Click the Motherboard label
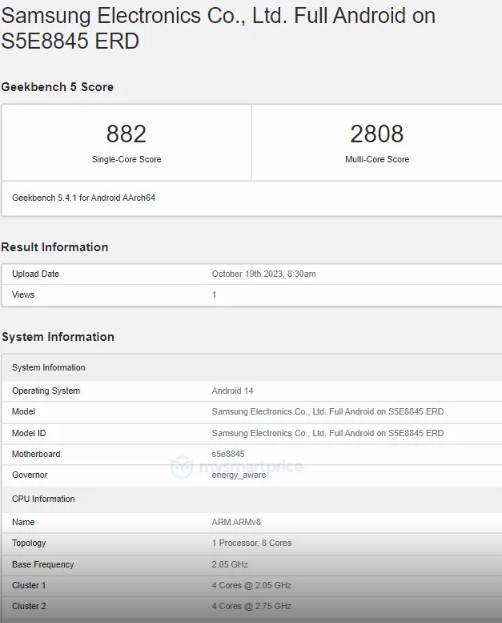Viewport: 502px width, 623px height. (x=36, y=454)
